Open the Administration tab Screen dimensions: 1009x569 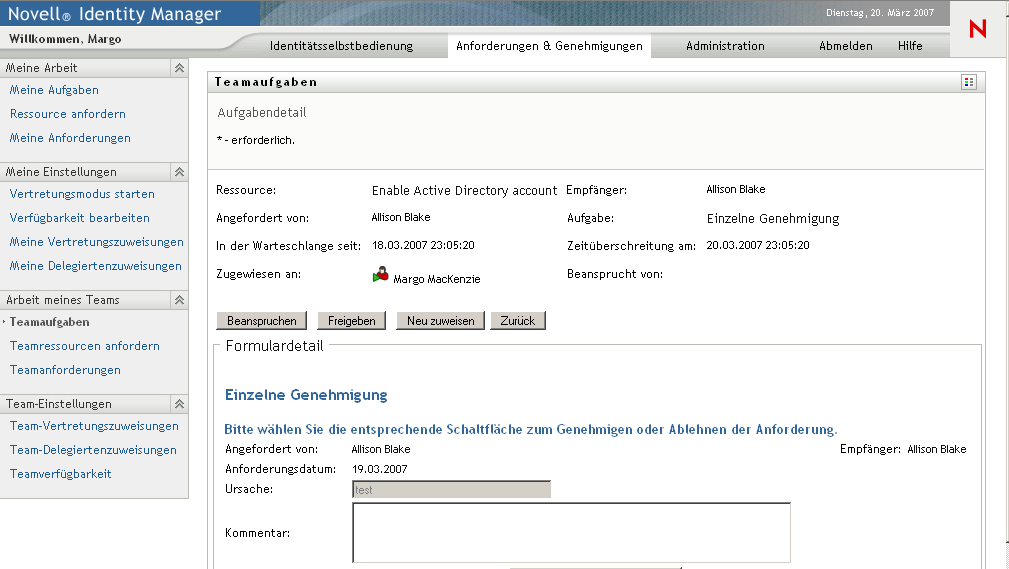click(x=725, y=46)
